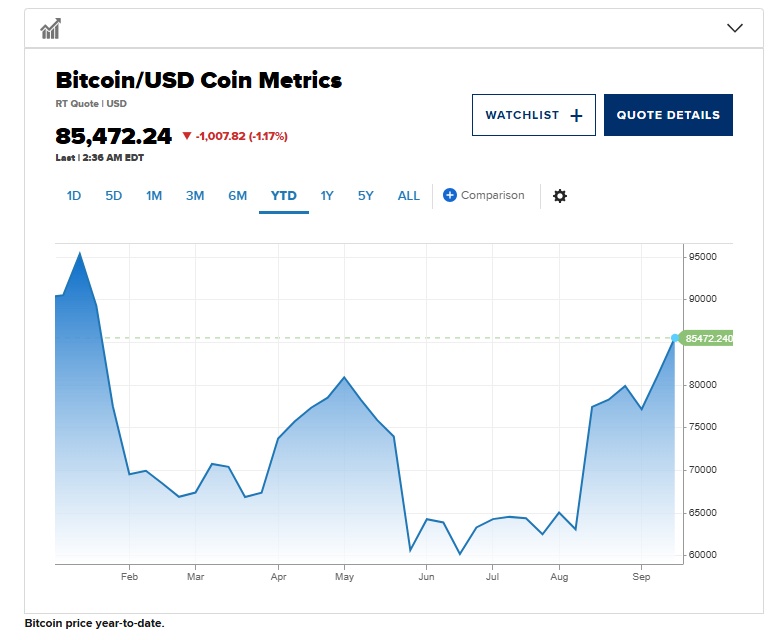Click the plus sign in Watchlist button
Screen dimensions: 778x640
pyautogui.click(x=576, y=116)
